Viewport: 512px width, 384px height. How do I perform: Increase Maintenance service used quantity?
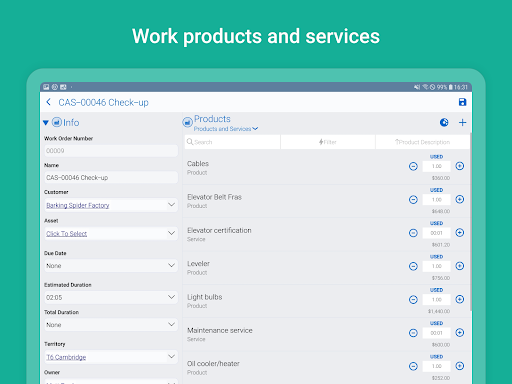tap(460, 333)
